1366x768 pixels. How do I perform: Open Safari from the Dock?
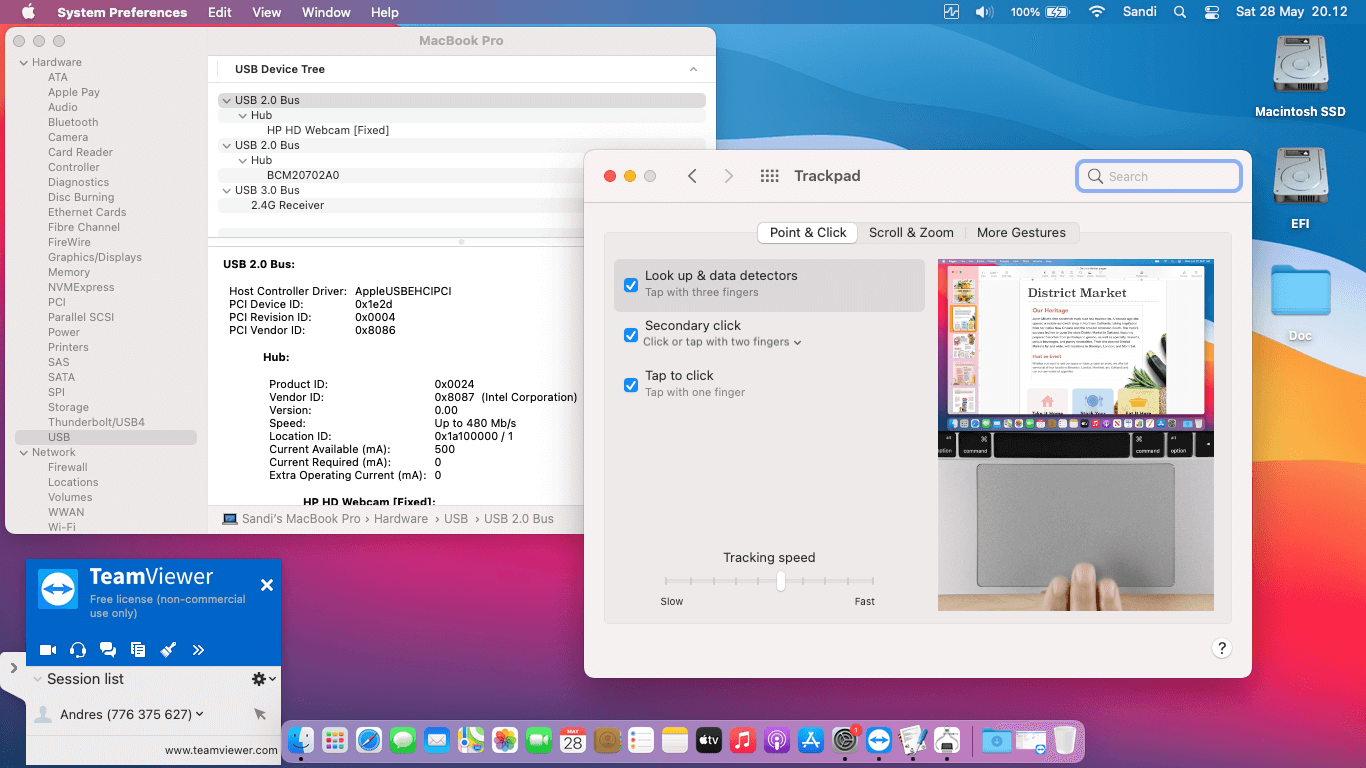(x=369, y=740)
